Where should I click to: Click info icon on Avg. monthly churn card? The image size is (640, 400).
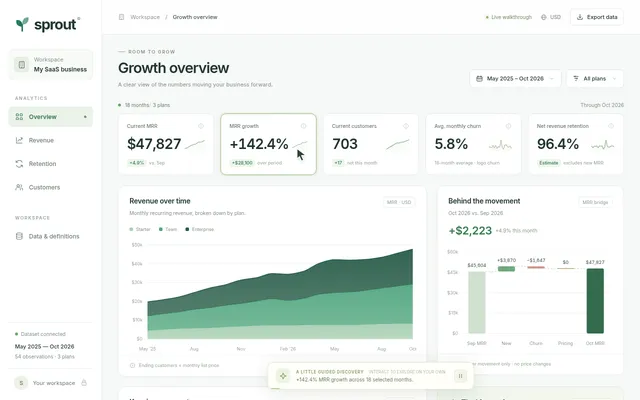[508, 126]
